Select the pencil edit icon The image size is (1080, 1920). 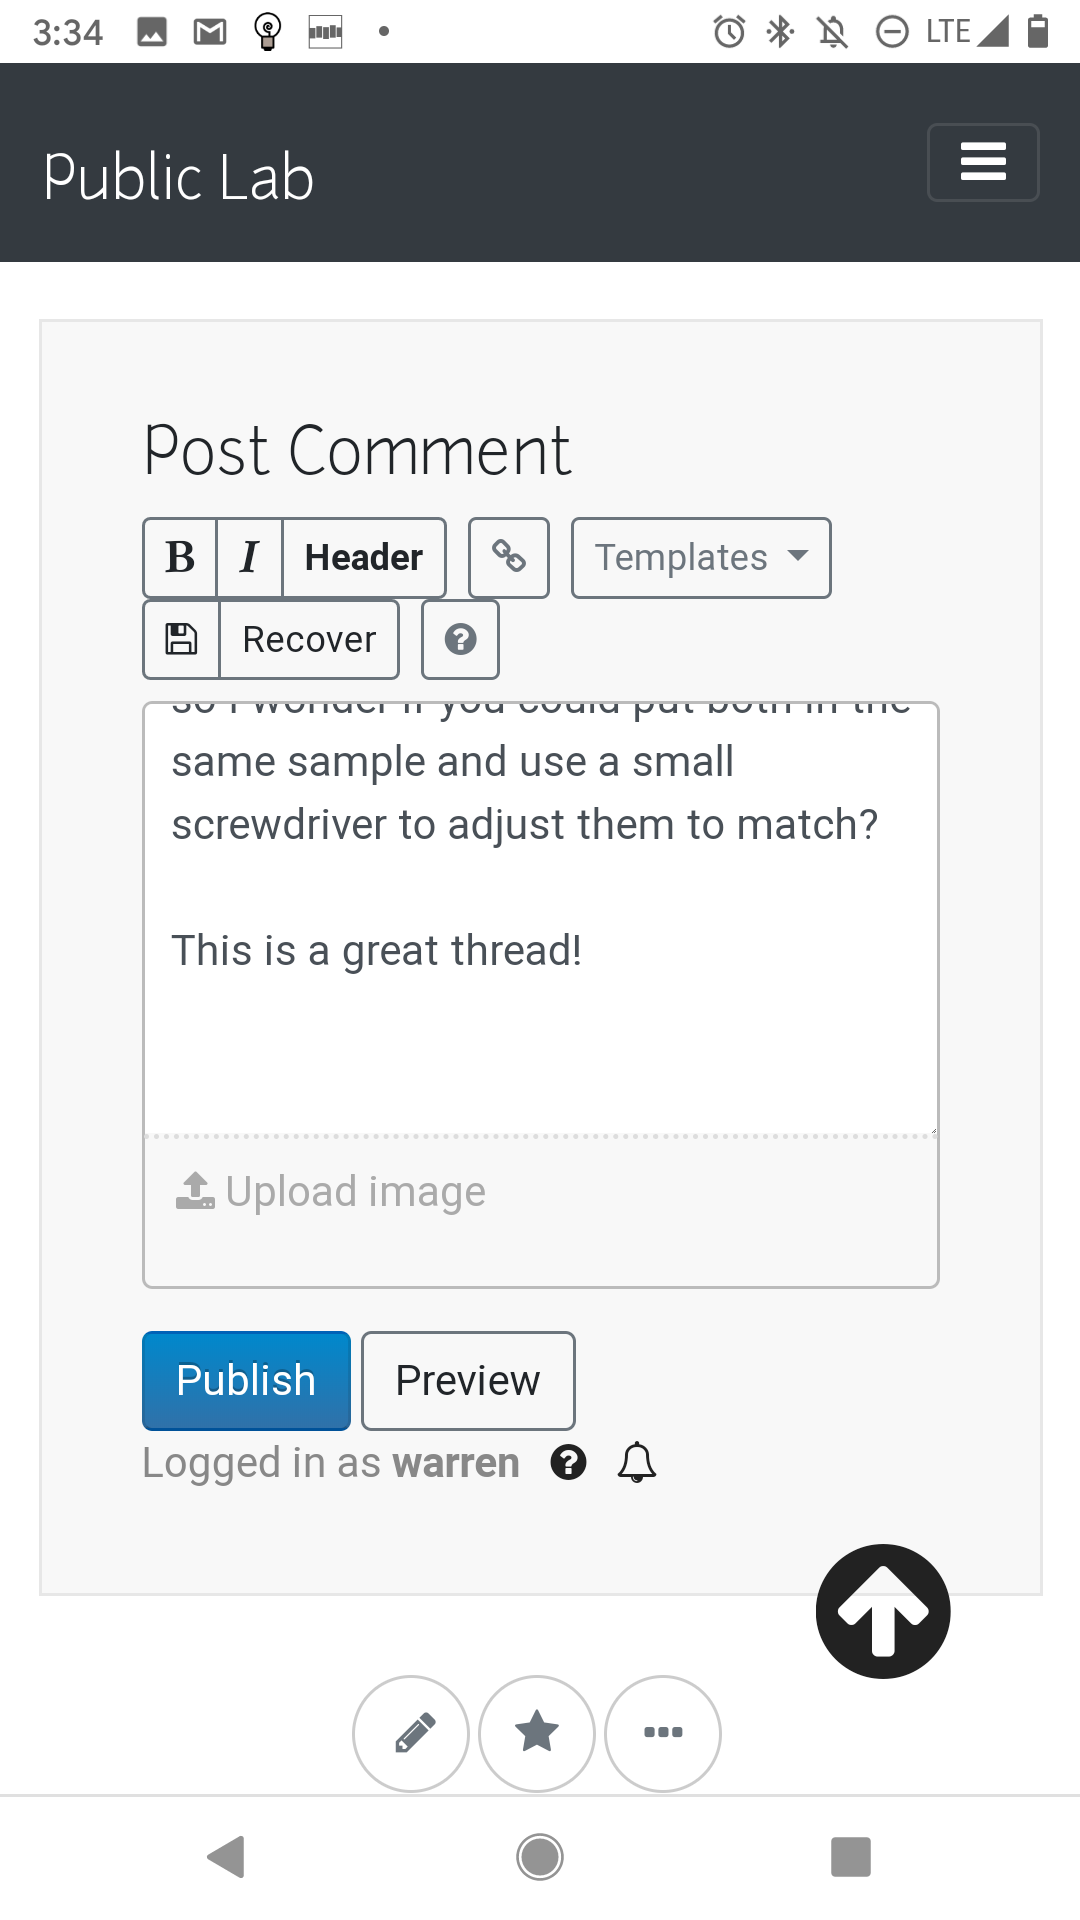pos(410,1734)
